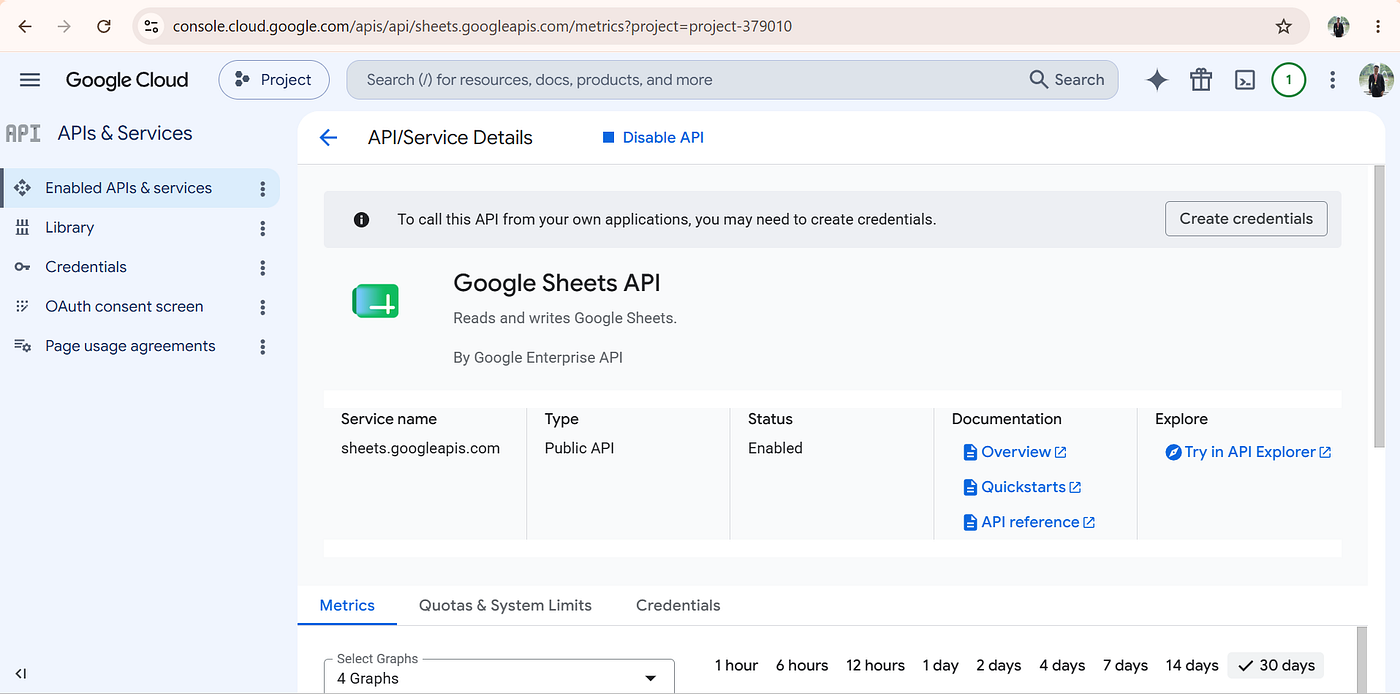Select the 7 days time range
Image resolution: width=1400 pixels, height=694 pixels.
click(1125, 665)
